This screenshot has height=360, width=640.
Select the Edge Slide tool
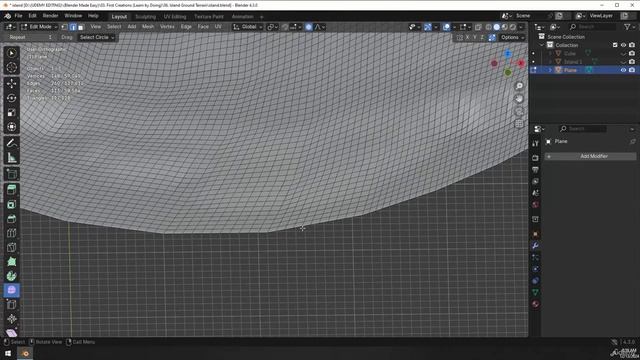(11, 304)
